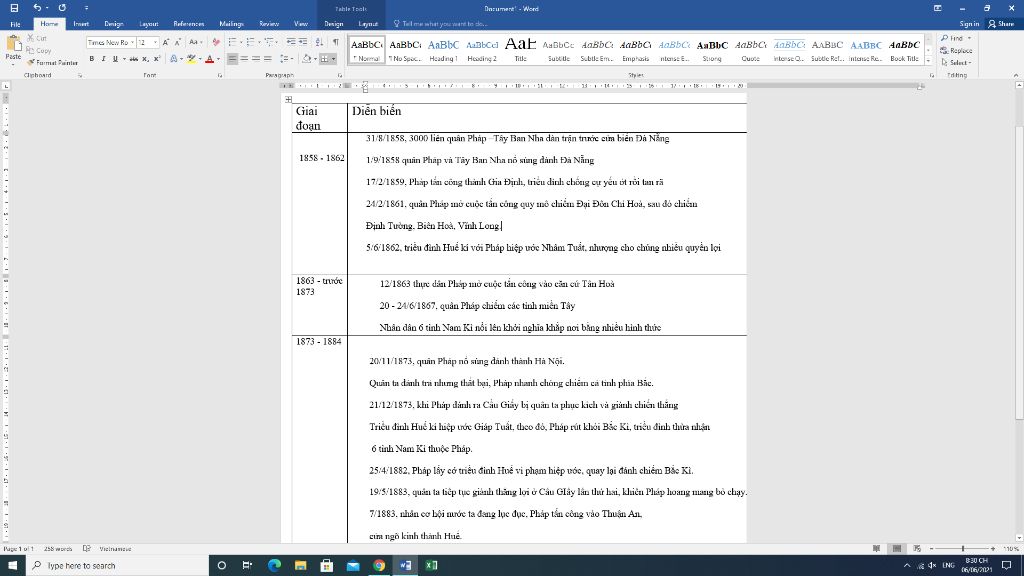This screenshot has height=576, width=1024.
Task: Open the References ribbon tab
Action: click(x=188, y=23)
